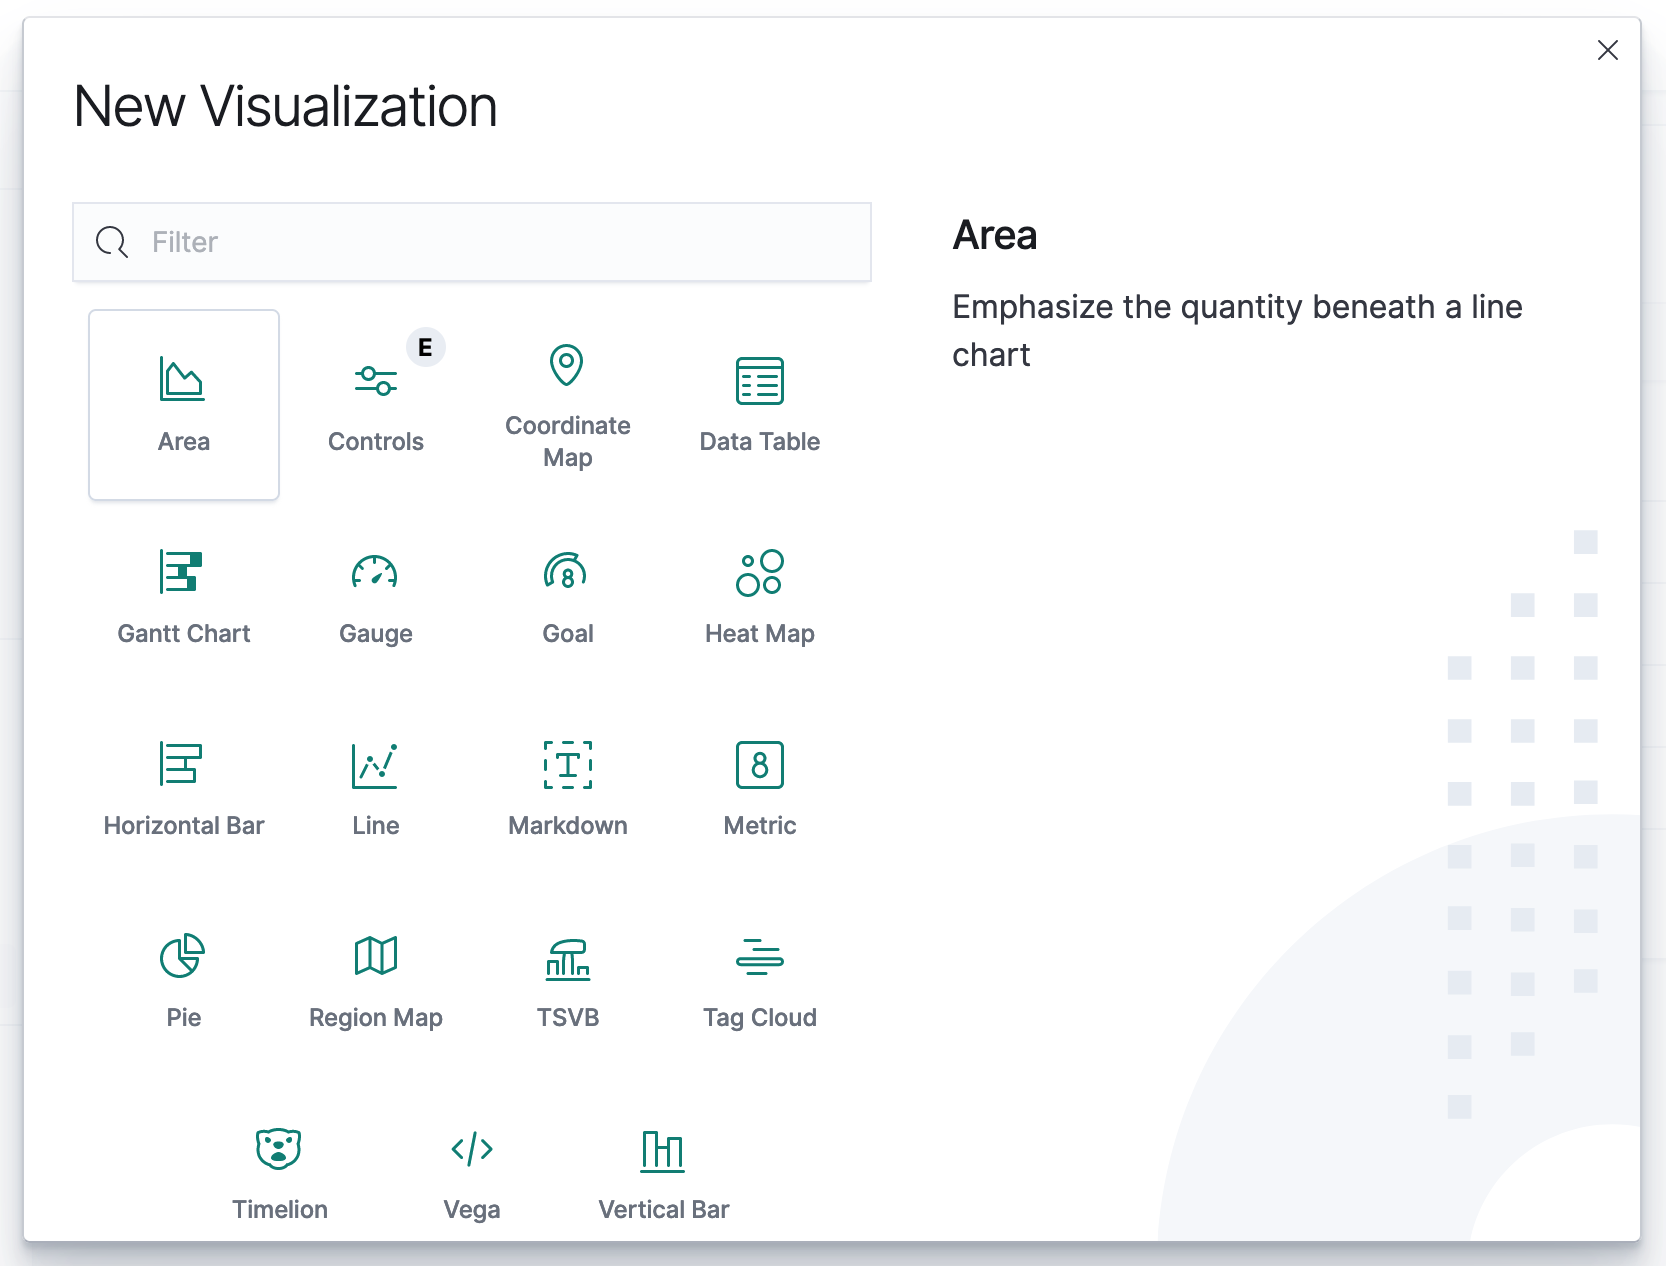This screenshot has width=1666, height=1266.
Task: Choose the Tag Cloud icon
Action: point(759,957)
